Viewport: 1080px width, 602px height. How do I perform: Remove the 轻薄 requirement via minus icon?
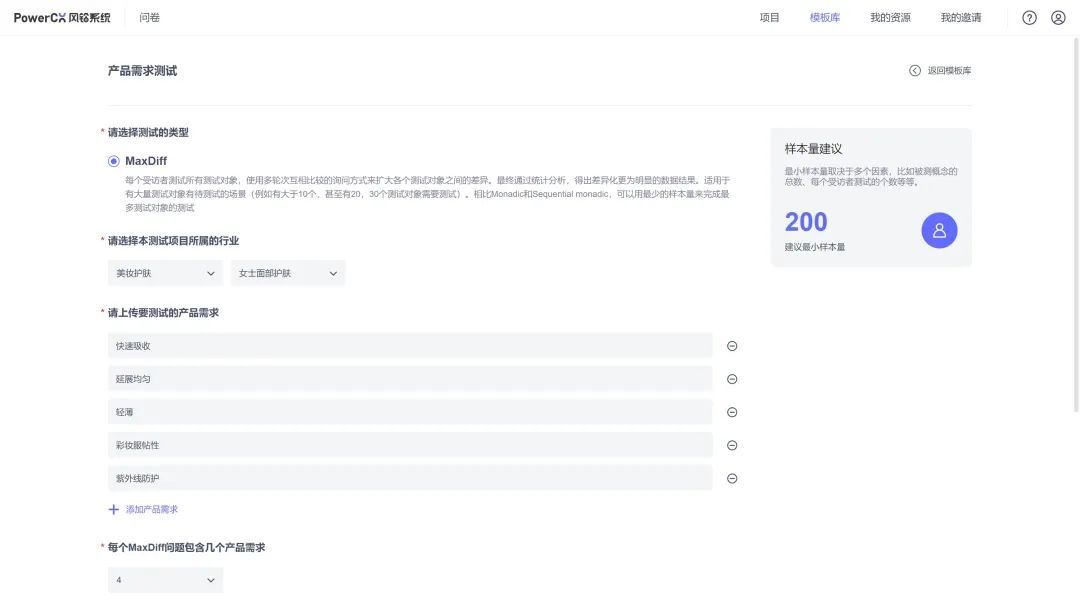(x=732, y=412)
